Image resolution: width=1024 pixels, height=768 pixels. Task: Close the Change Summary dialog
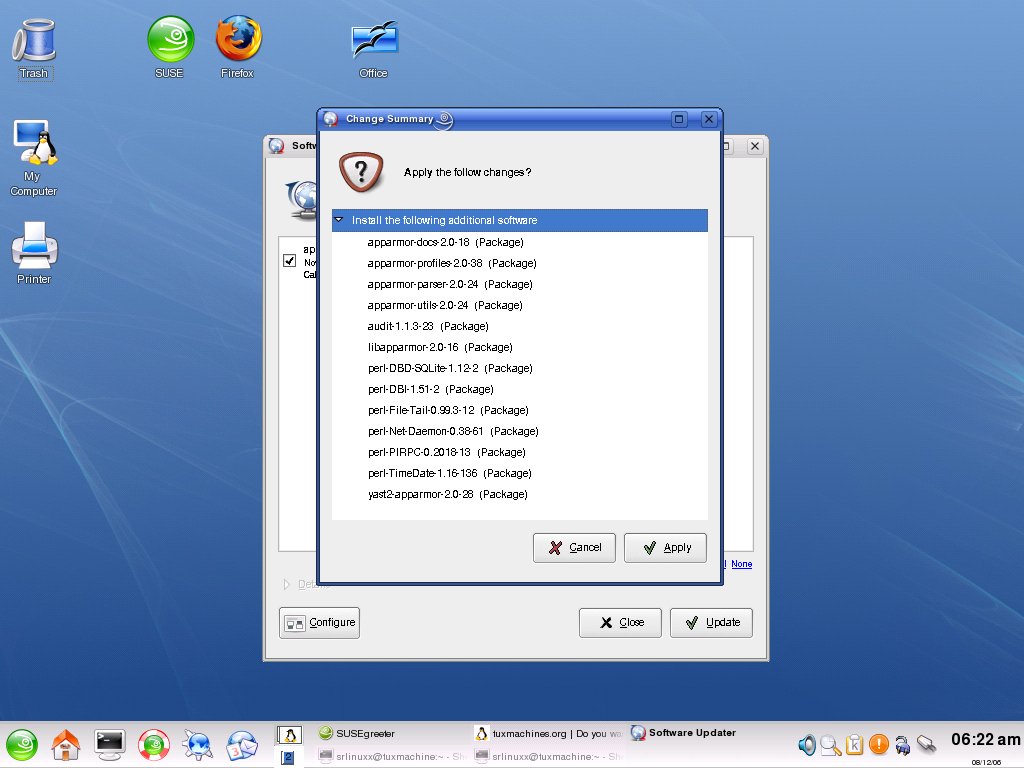click(x=709, y=119)
